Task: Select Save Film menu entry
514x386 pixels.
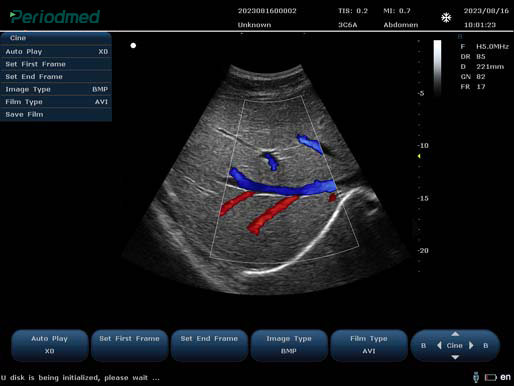Action: (x=56, y=115)
